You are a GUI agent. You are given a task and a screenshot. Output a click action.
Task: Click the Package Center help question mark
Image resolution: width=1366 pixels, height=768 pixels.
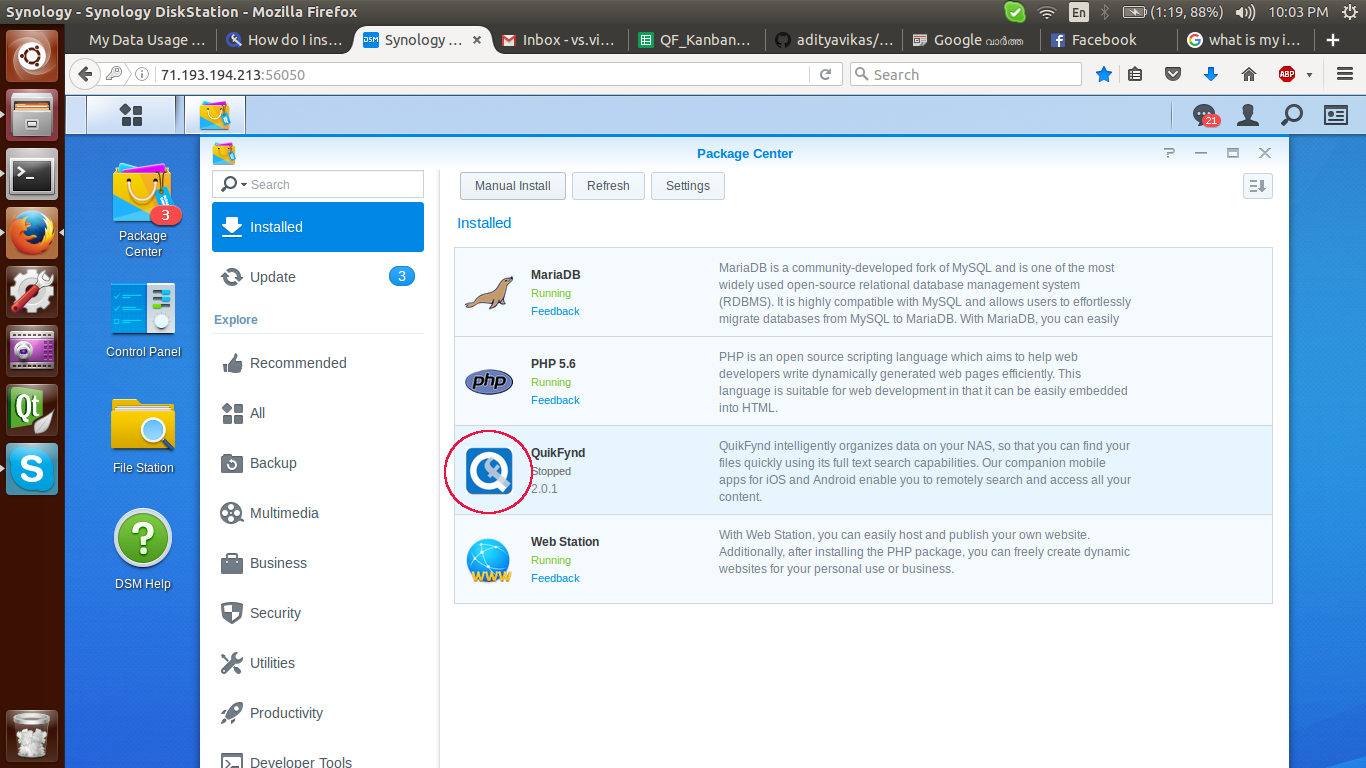coord(1169,153)
